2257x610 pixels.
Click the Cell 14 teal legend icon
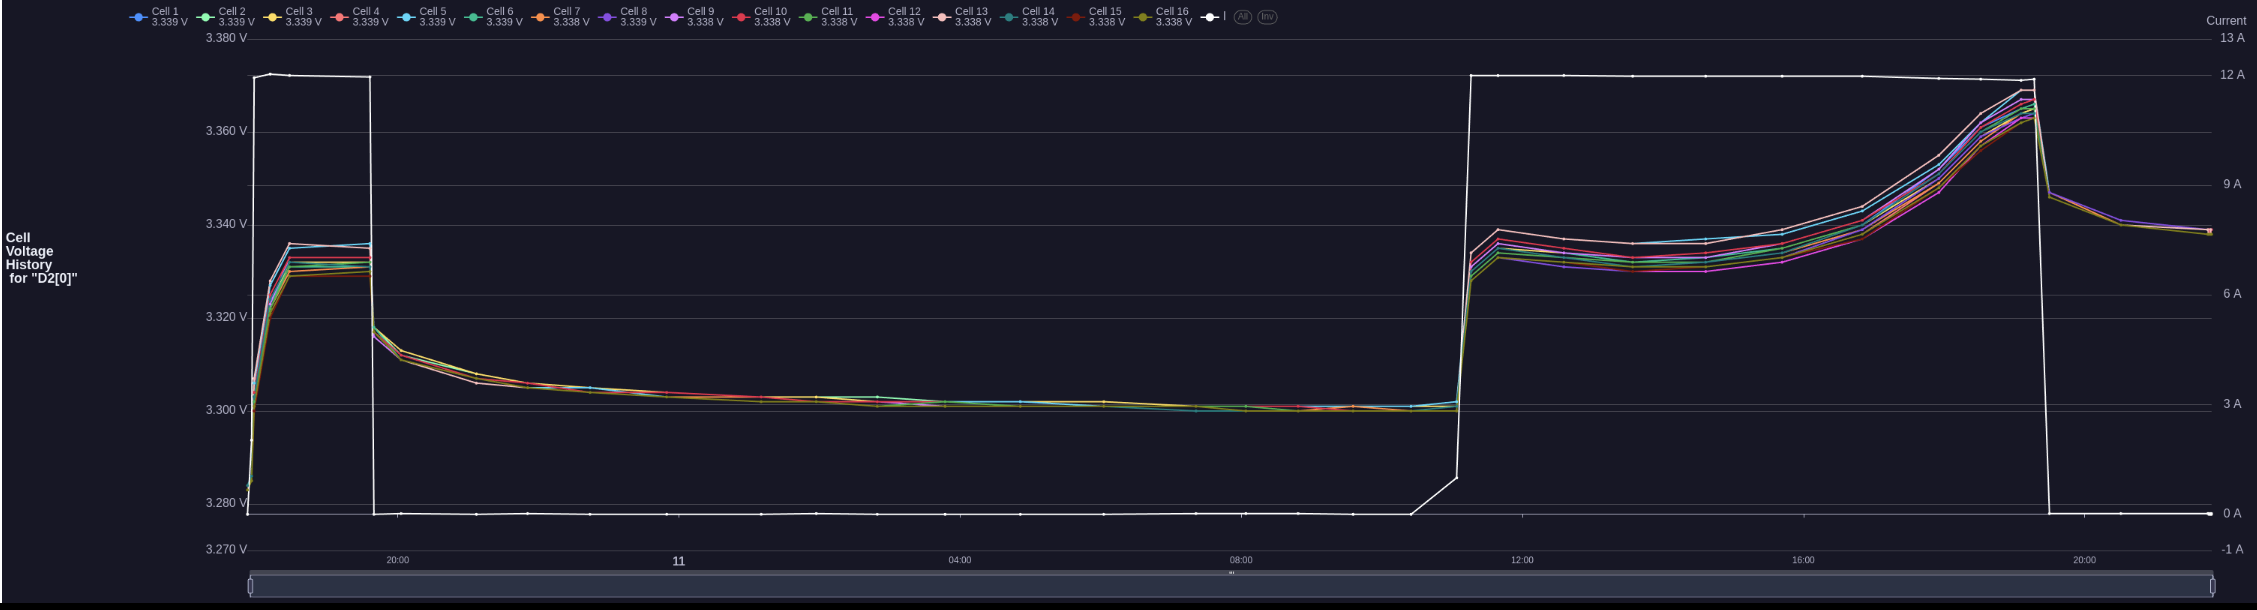1009,17
